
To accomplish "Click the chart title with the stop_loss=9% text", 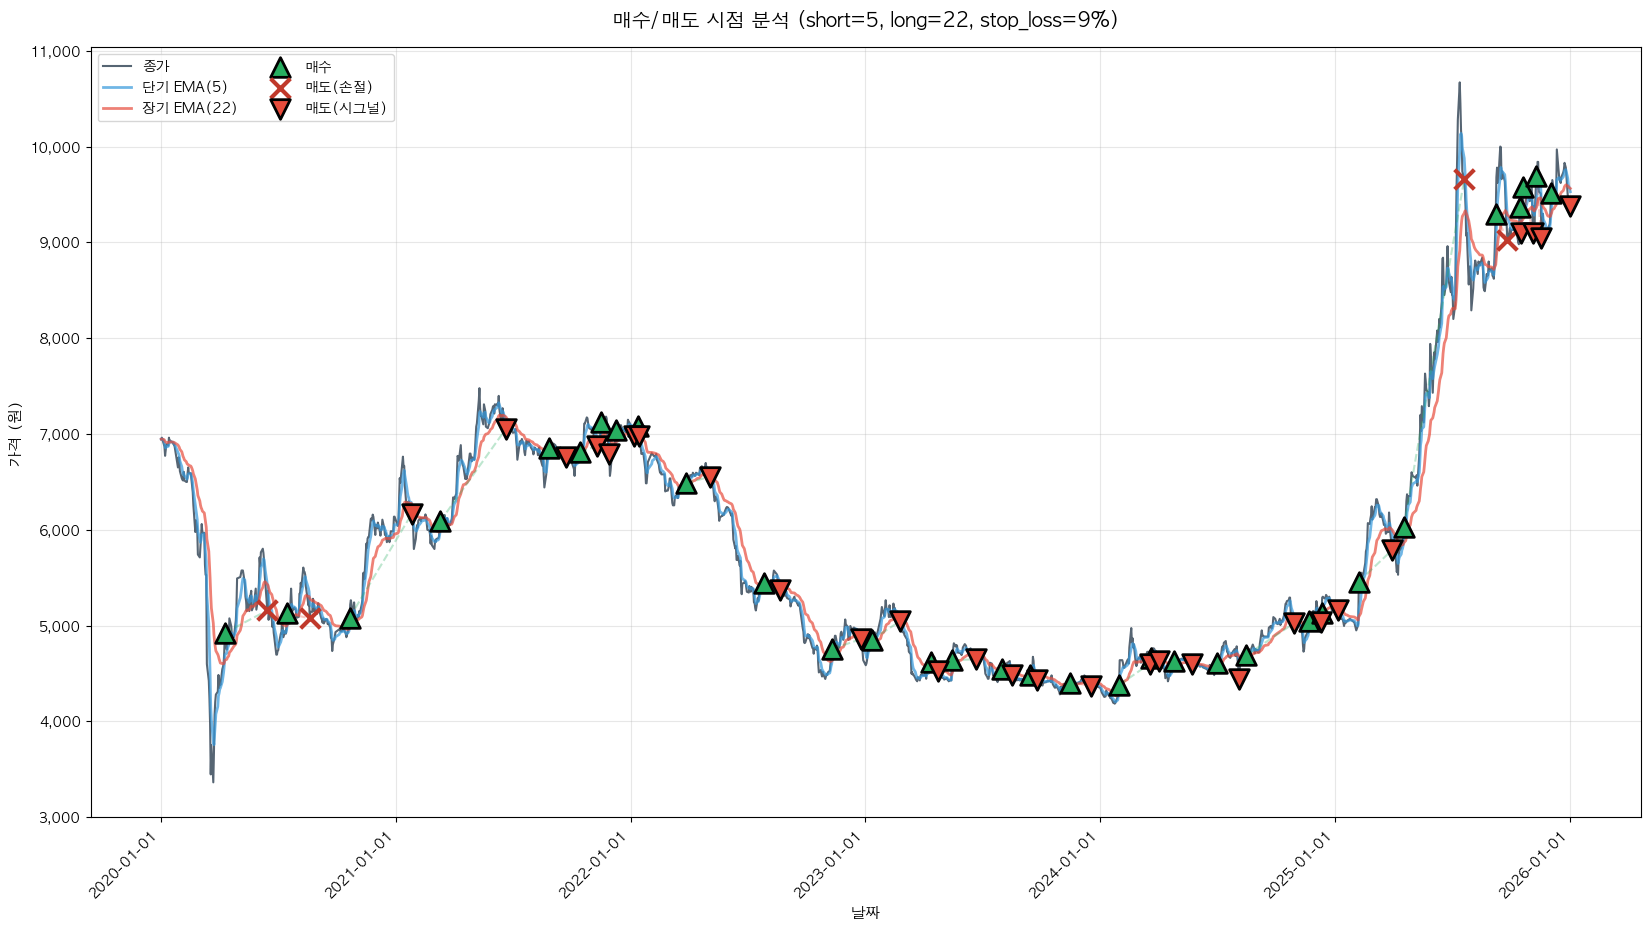I will 865,20.
